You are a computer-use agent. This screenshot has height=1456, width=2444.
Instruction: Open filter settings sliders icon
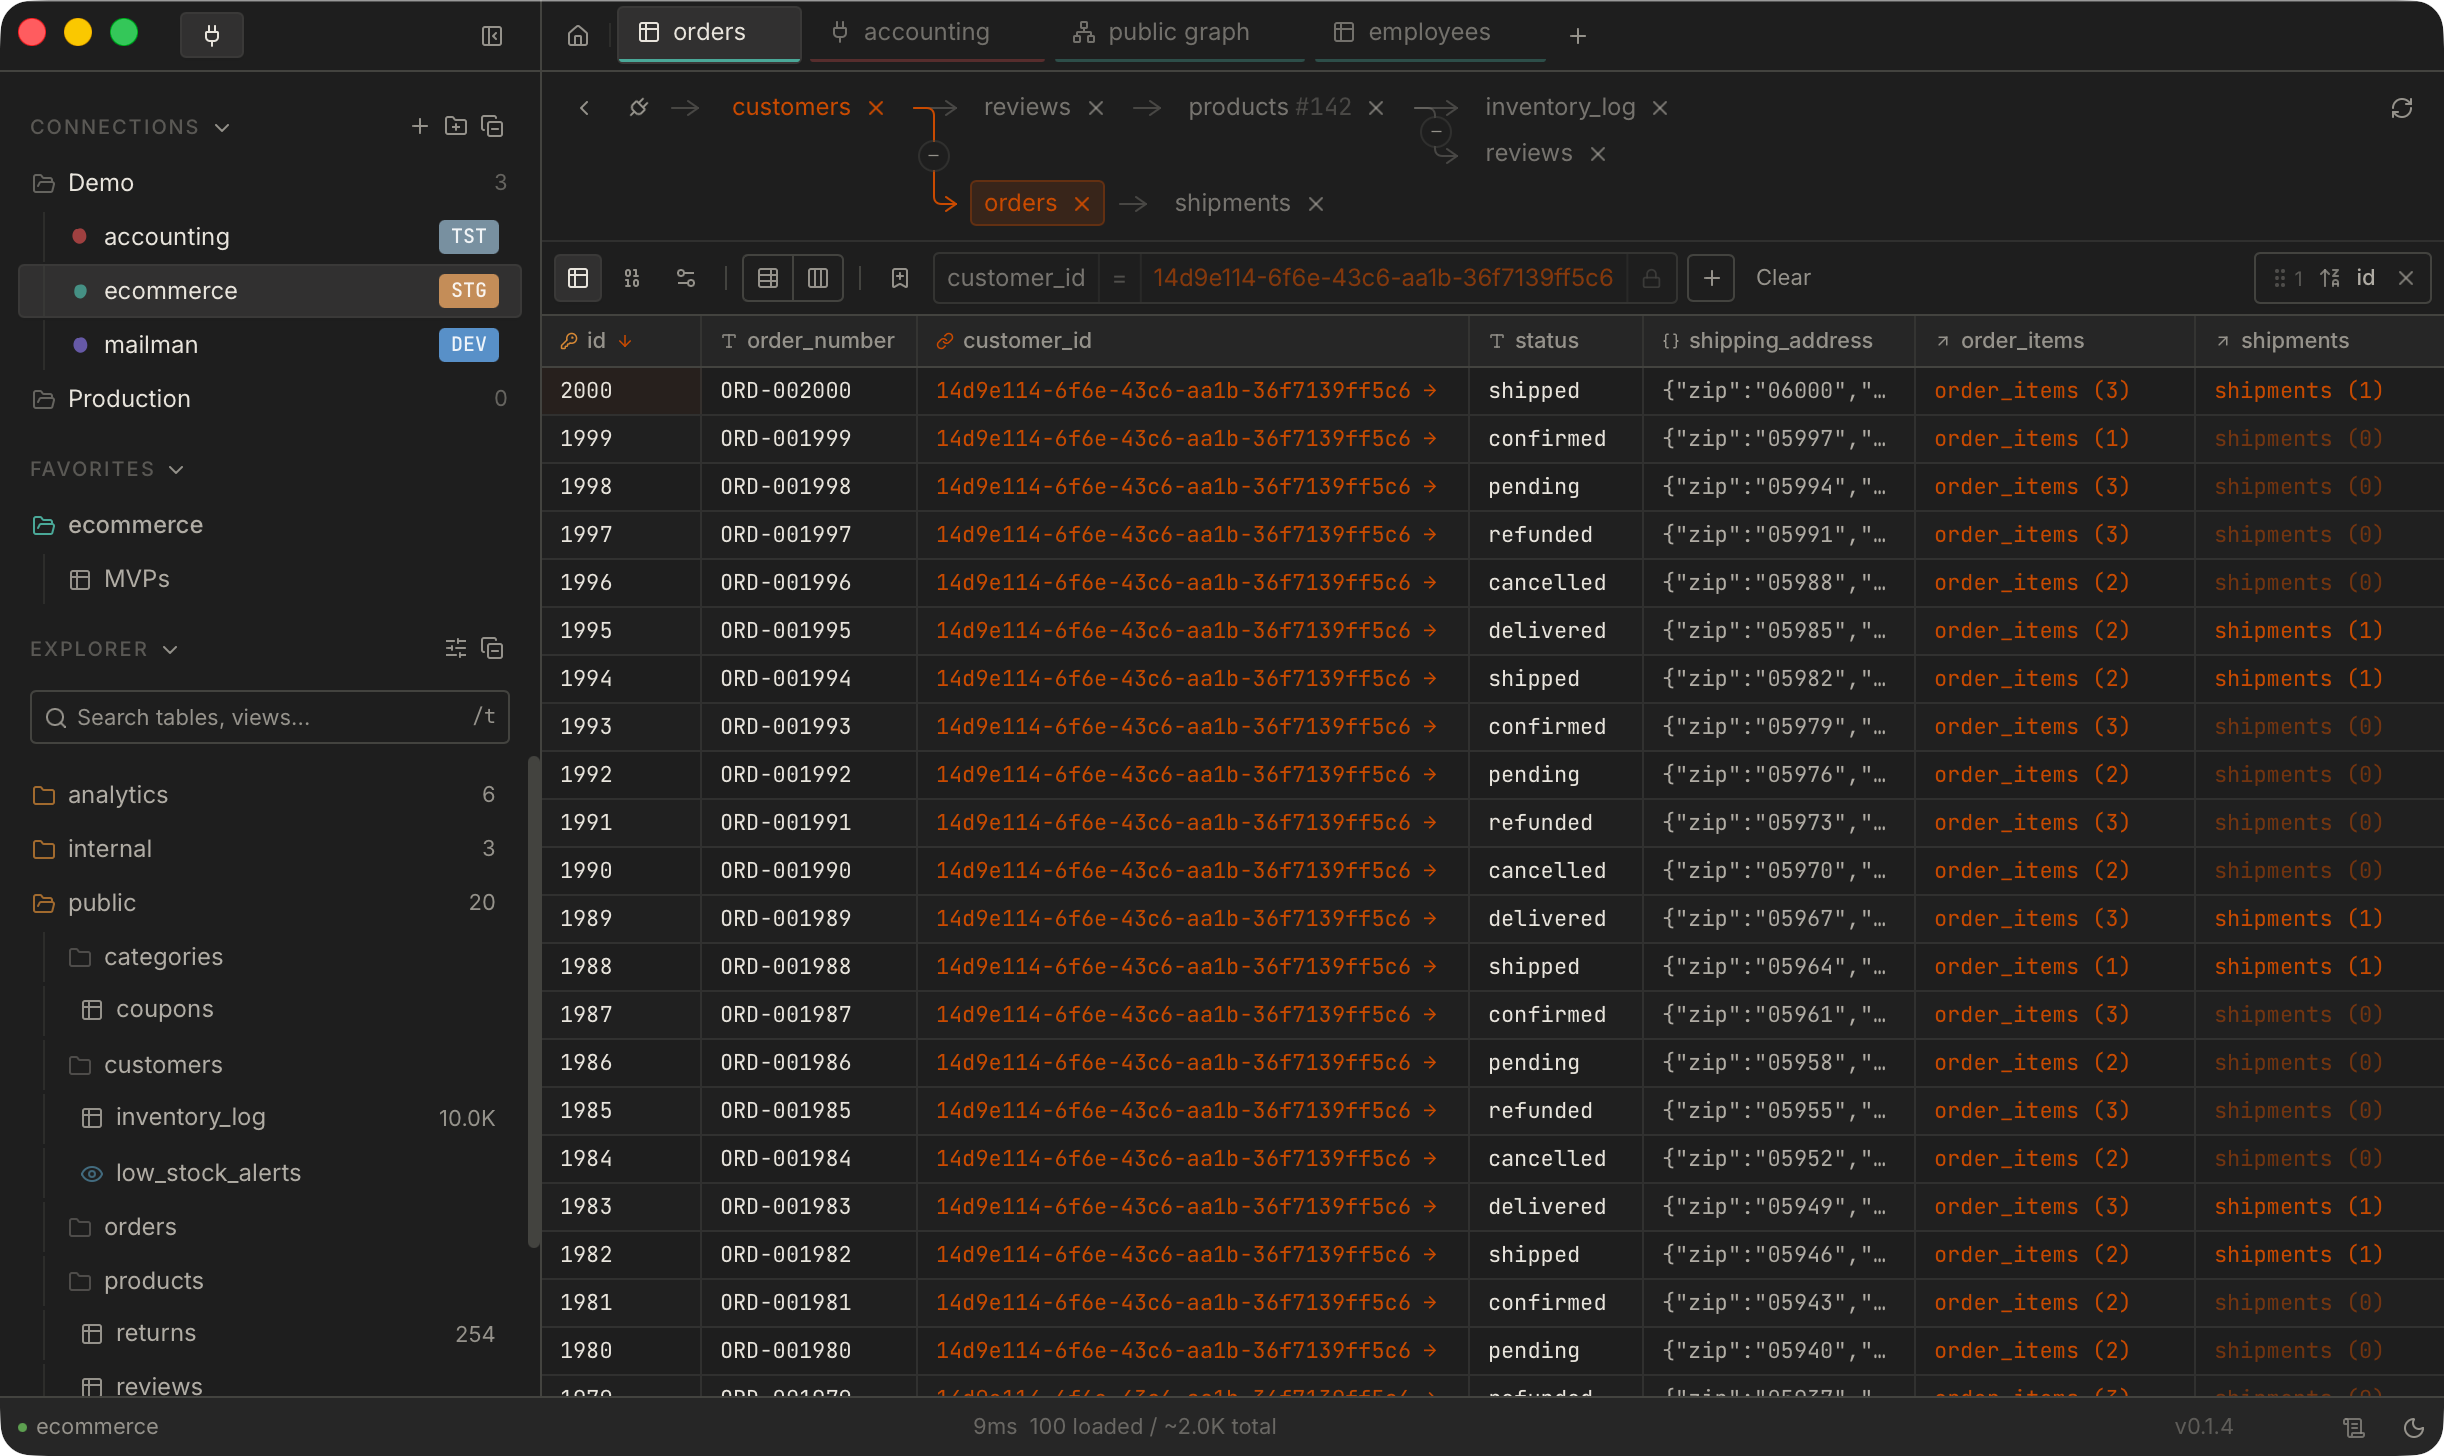point(686,278)
